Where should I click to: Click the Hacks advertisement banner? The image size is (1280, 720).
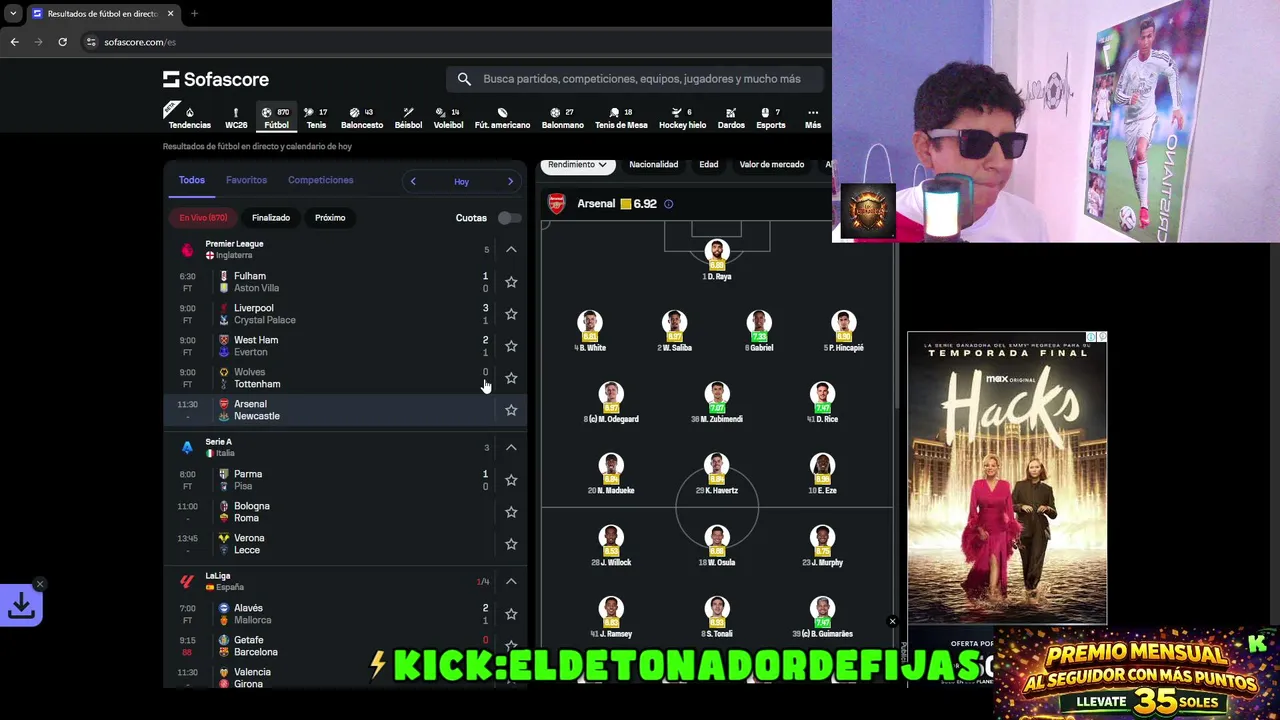point(1007,478)
